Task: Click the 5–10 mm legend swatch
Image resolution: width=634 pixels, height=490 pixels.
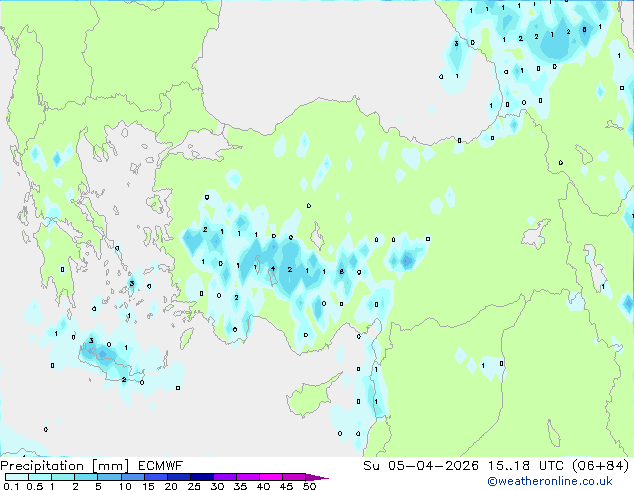Action: 109,477
